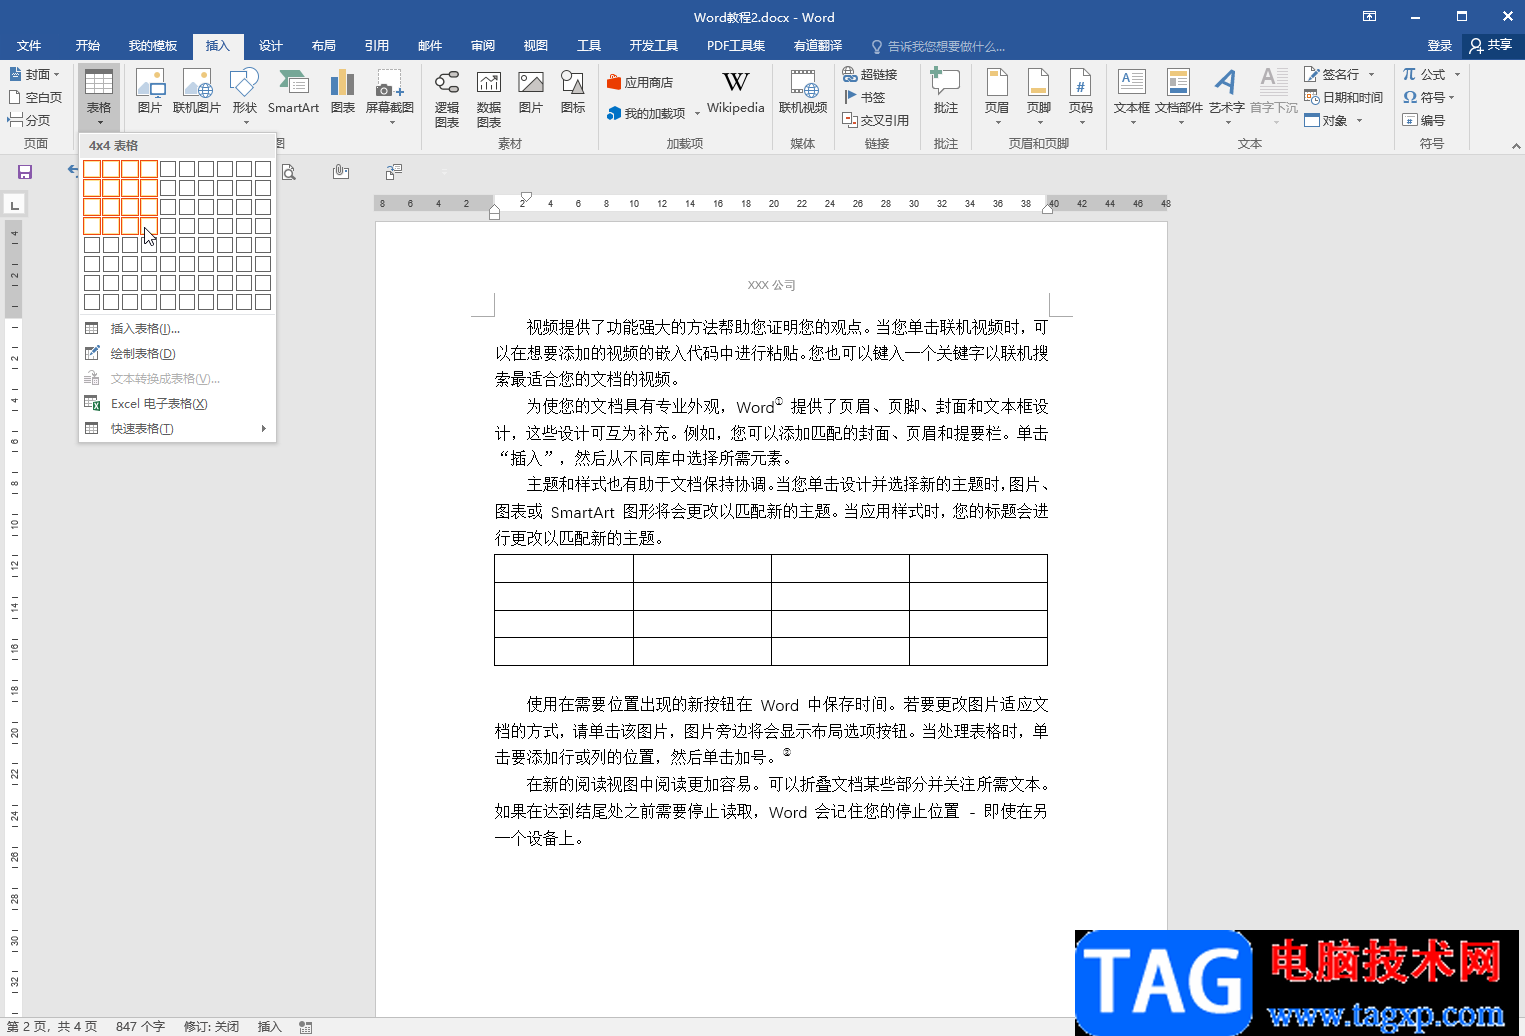The height and width of the screenshot is (1036, 1525).
Task: Collapse the ribbon with the arrow
Action: (1516, 146)
